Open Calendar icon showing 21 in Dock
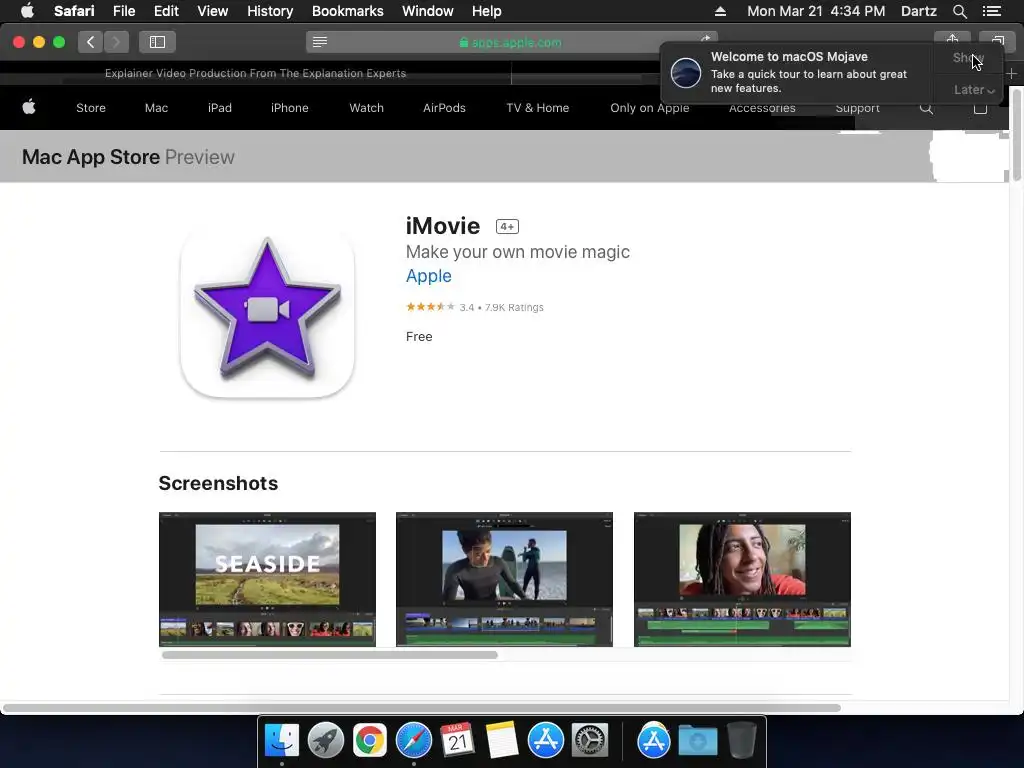 point(457,741)
